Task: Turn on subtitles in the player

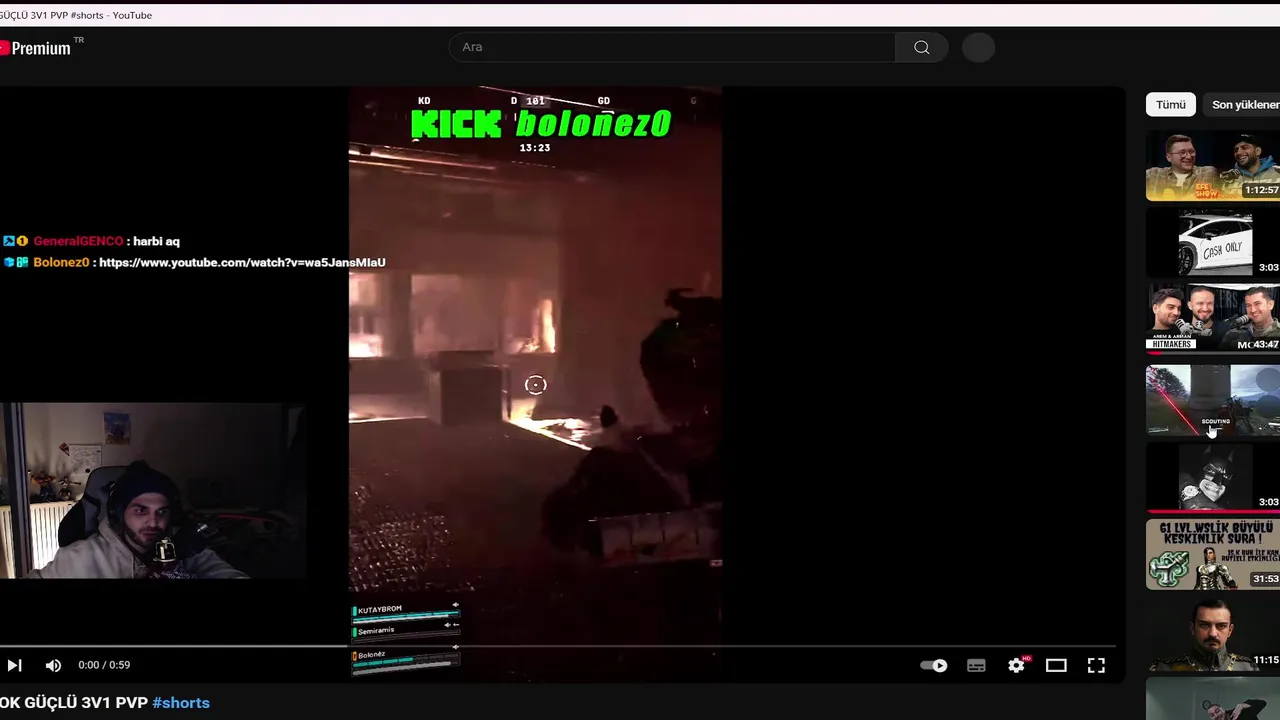Action: 976,665
